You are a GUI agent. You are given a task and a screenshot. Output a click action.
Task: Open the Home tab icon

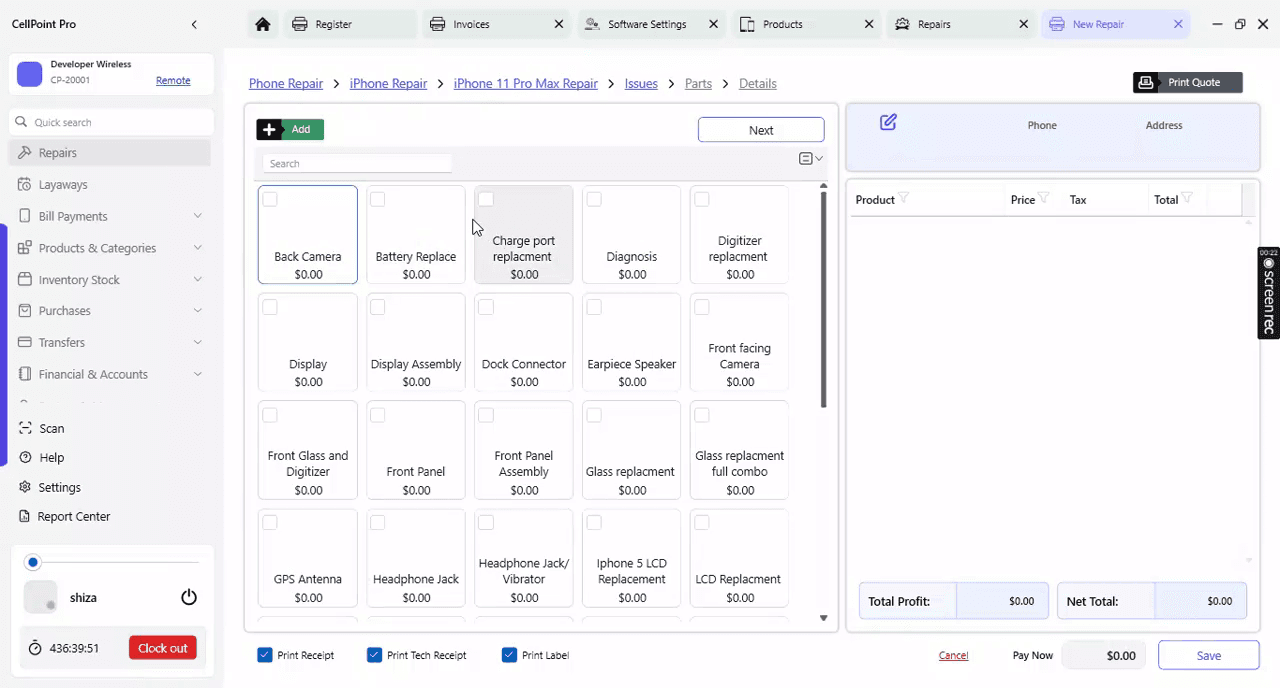tap(263, 24)
